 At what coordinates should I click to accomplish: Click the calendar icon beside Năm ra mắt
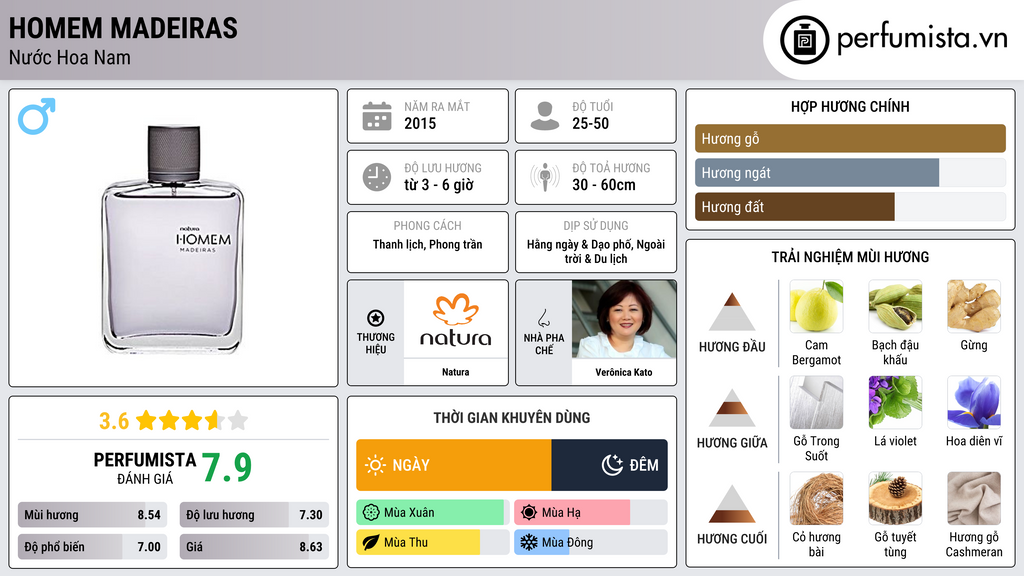(x=377, y=116)
